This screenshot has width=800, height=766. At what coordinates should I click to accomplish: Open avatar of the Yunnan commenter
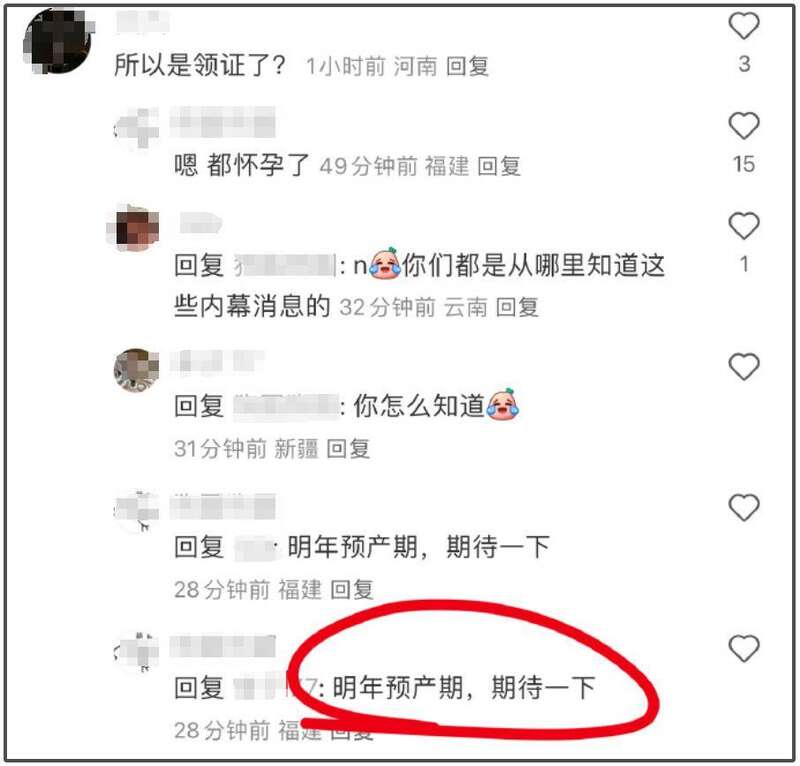click(134, 228)
